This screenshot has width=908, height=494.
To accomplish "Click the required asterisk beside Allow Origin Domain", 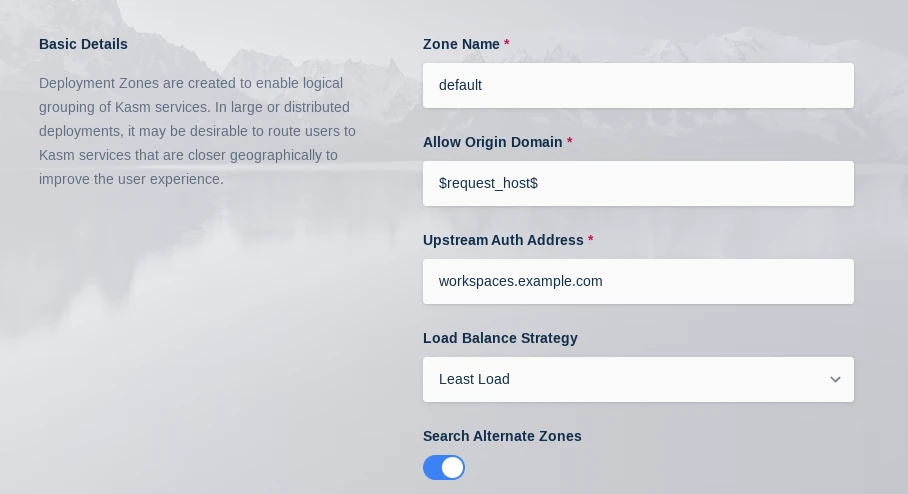I will 570,142.
